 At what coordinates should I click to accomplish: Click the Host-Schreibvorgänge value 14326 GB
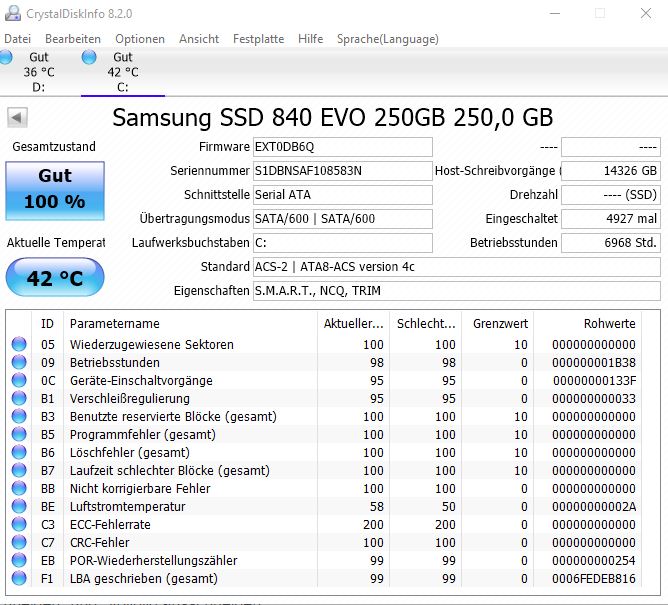coord(611,171)
